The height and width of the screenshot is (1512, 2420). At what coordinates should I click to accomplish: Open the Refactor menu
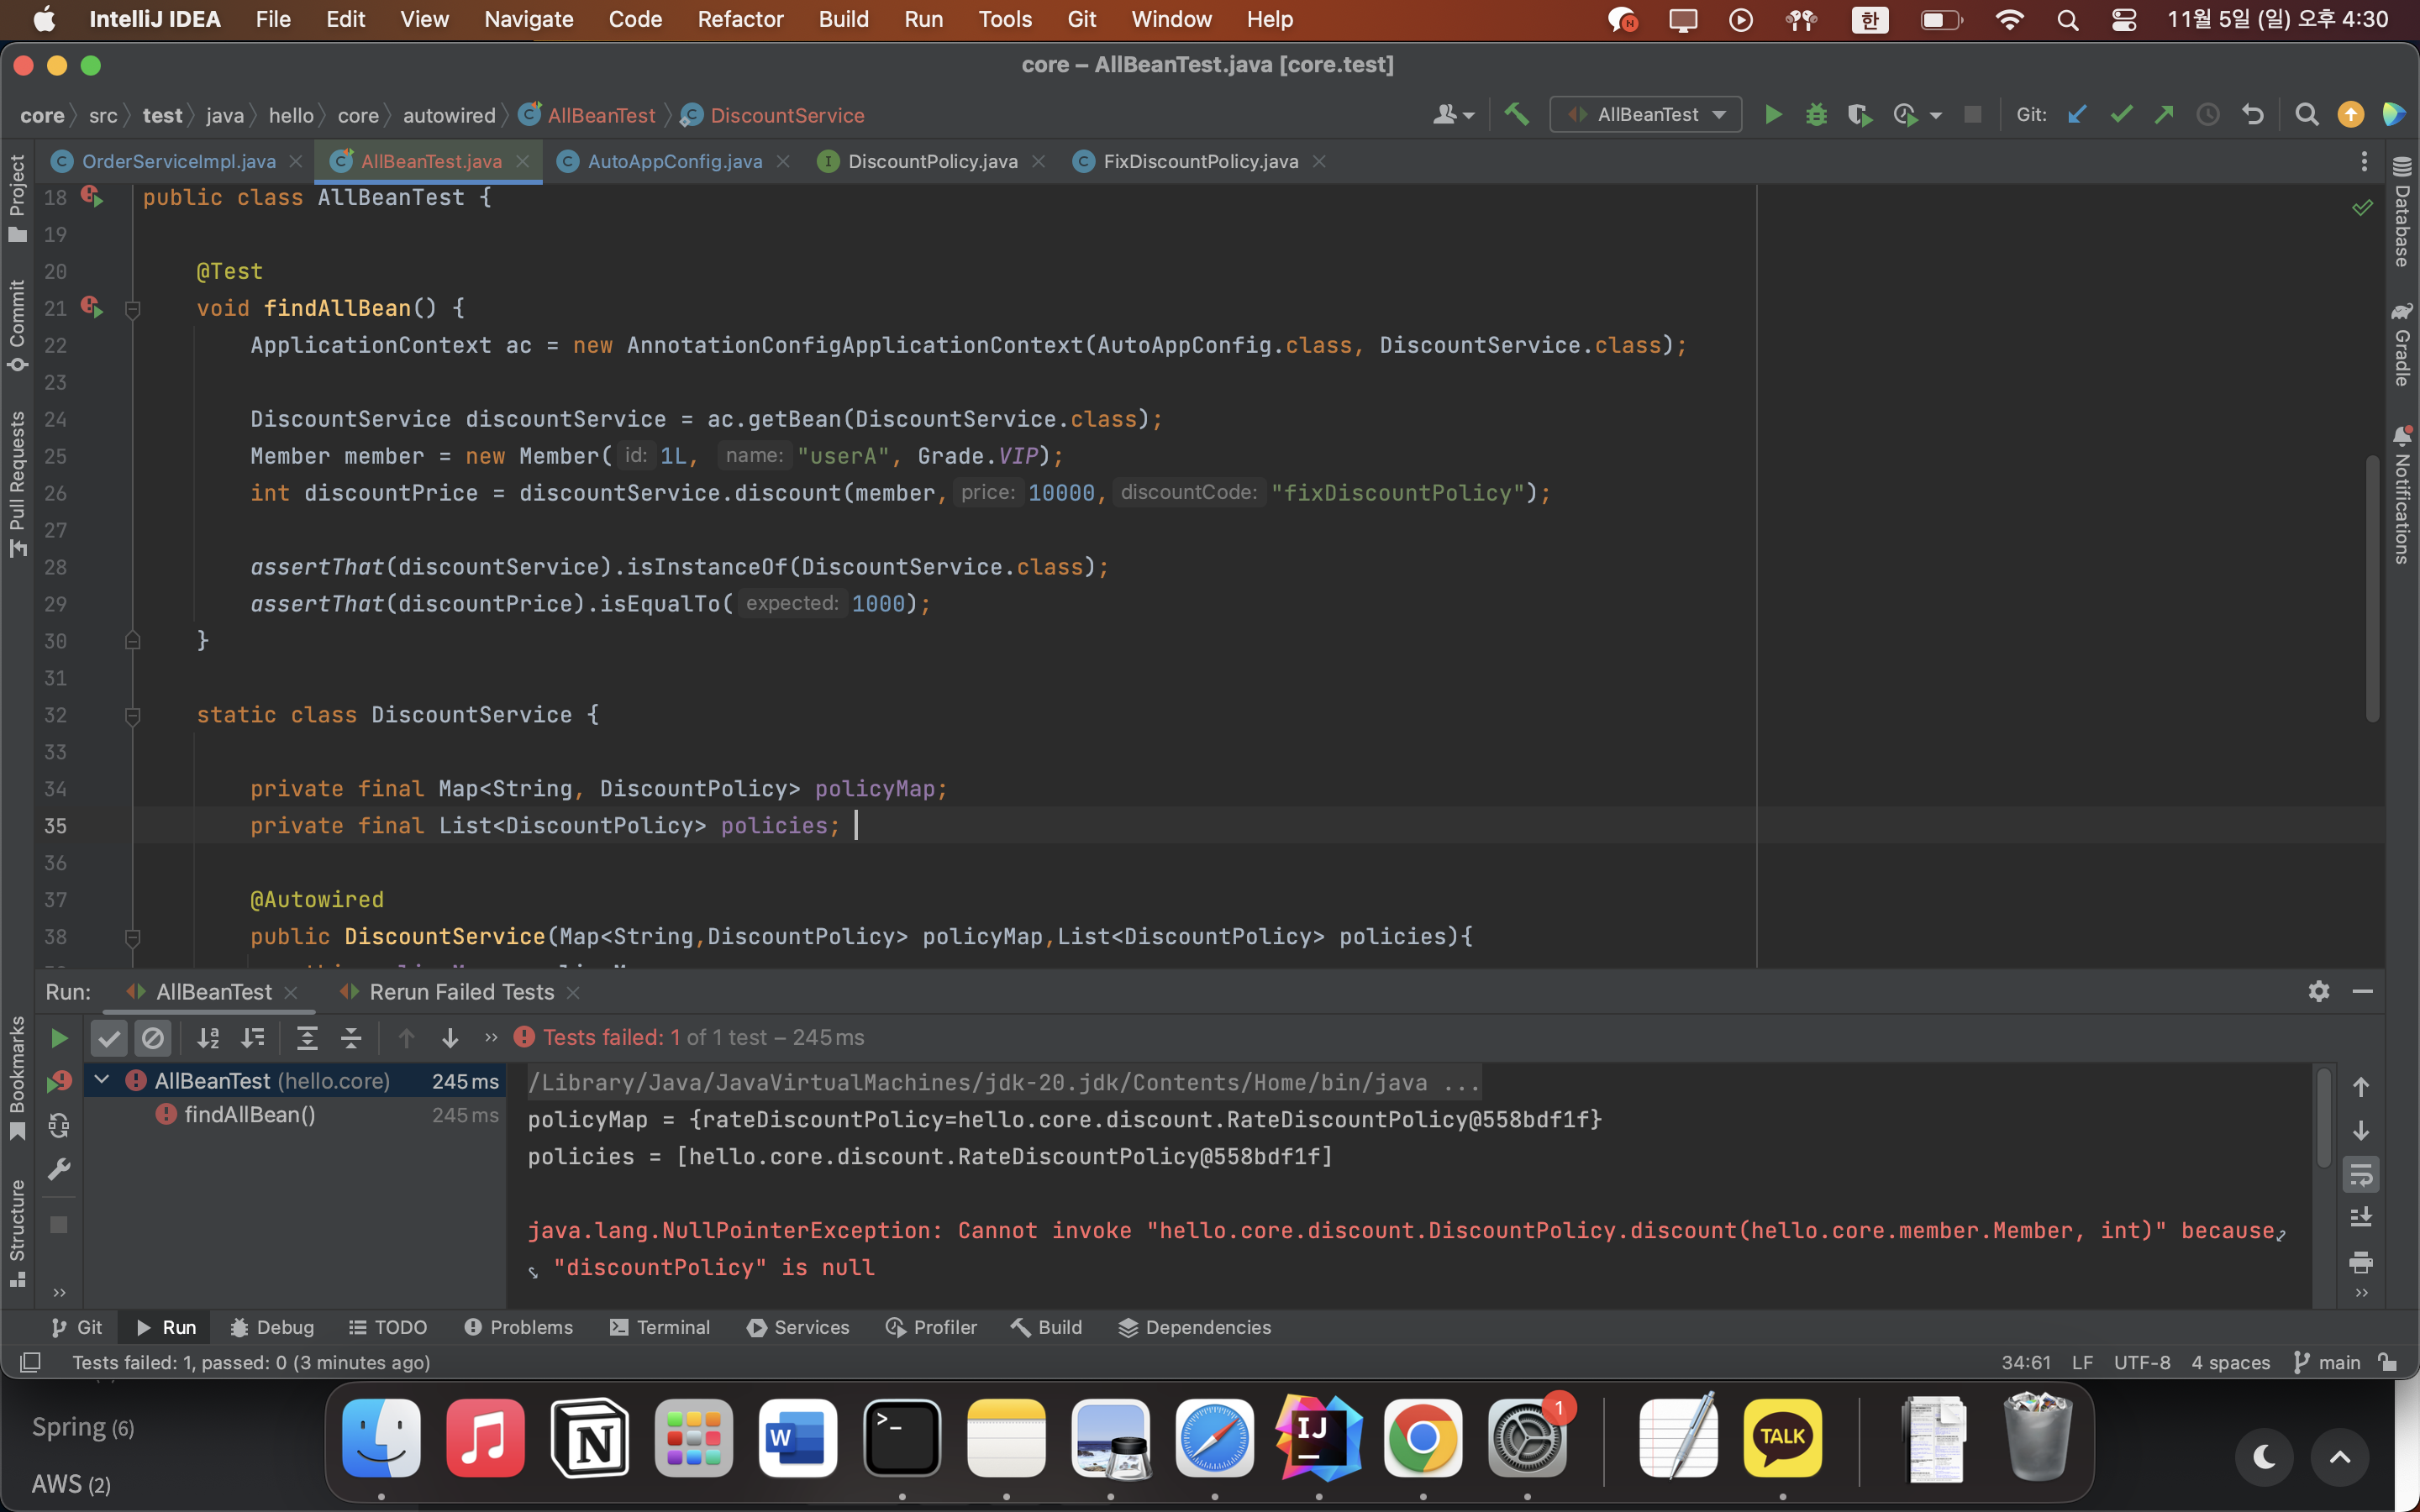[740, 19]
